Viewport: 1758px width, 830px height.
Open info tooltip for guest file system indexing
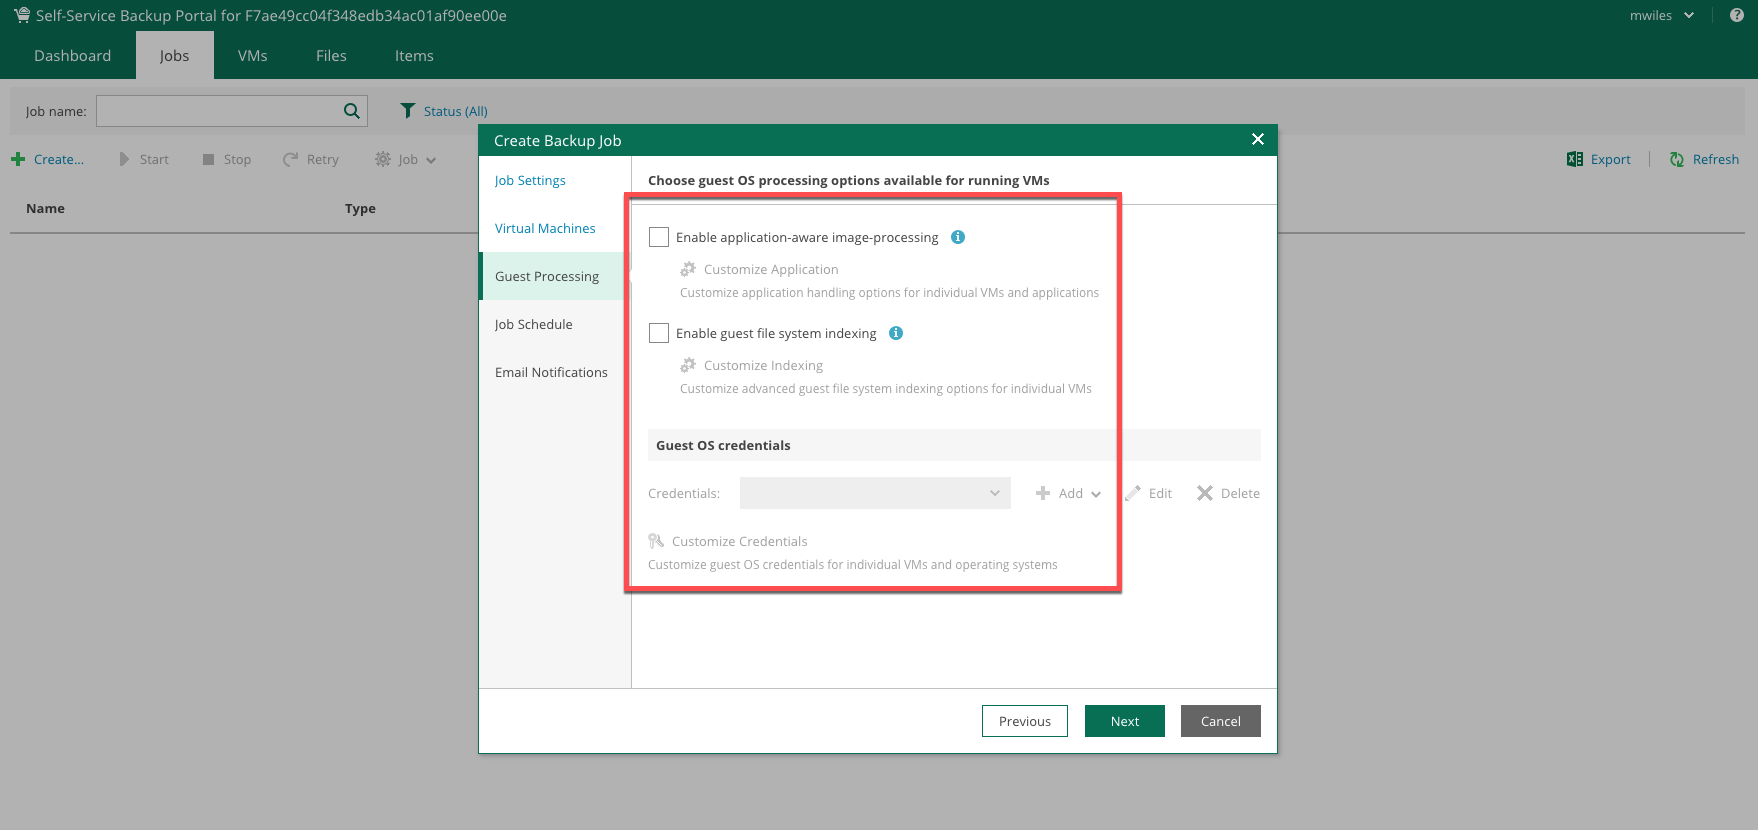tap(896, 333)
